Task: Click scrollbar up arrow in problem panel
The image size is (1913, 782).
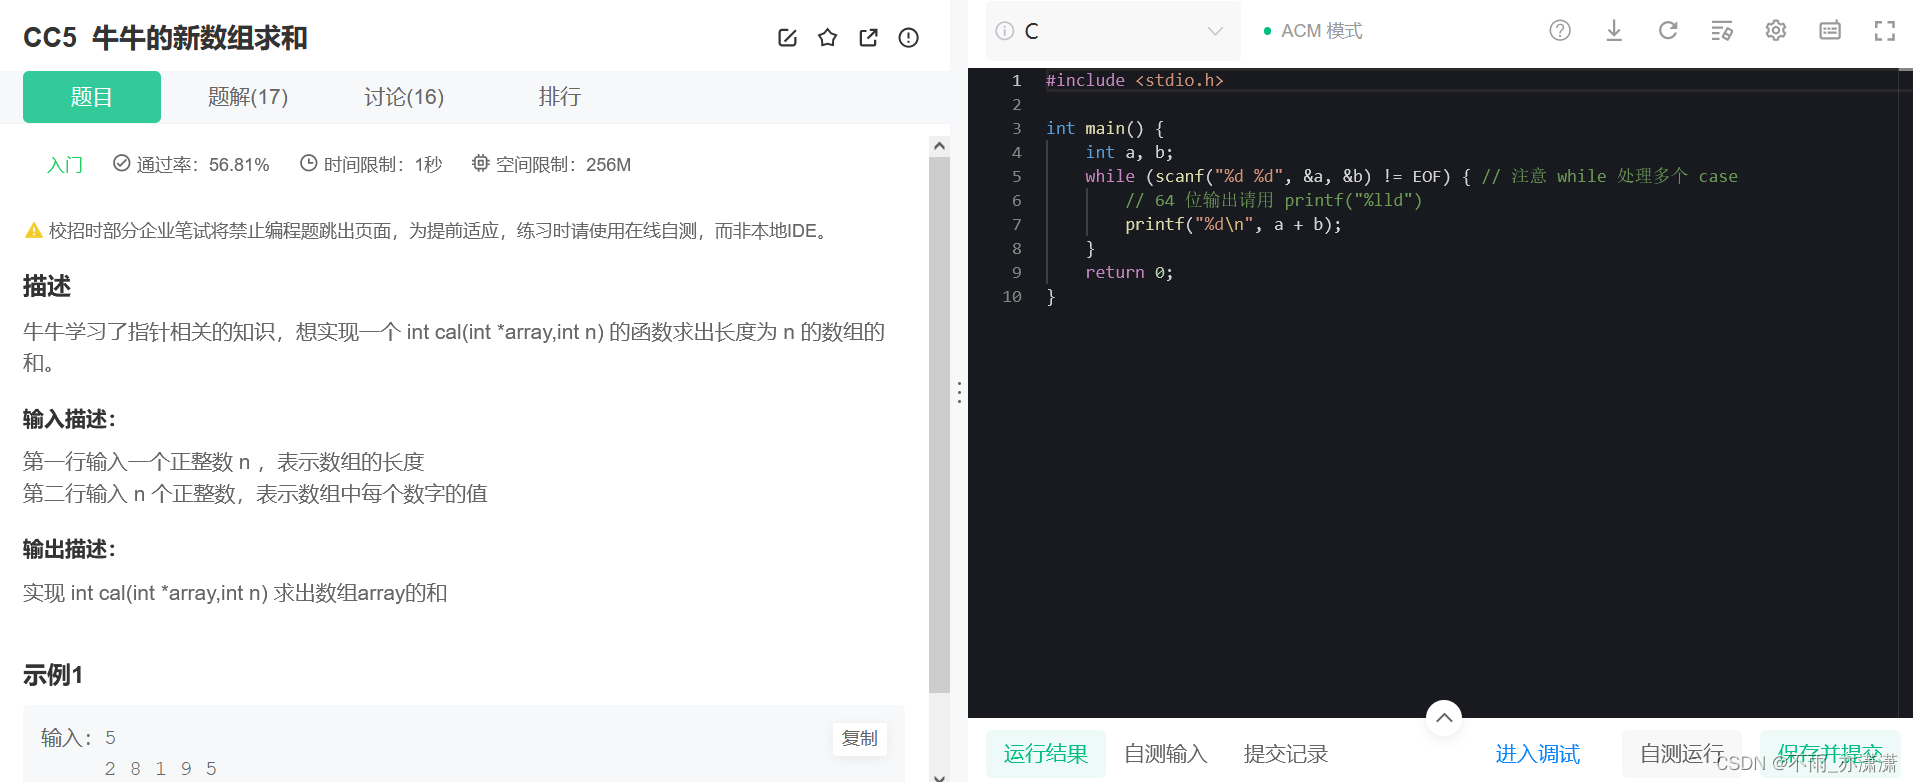Action: point(939,146)
